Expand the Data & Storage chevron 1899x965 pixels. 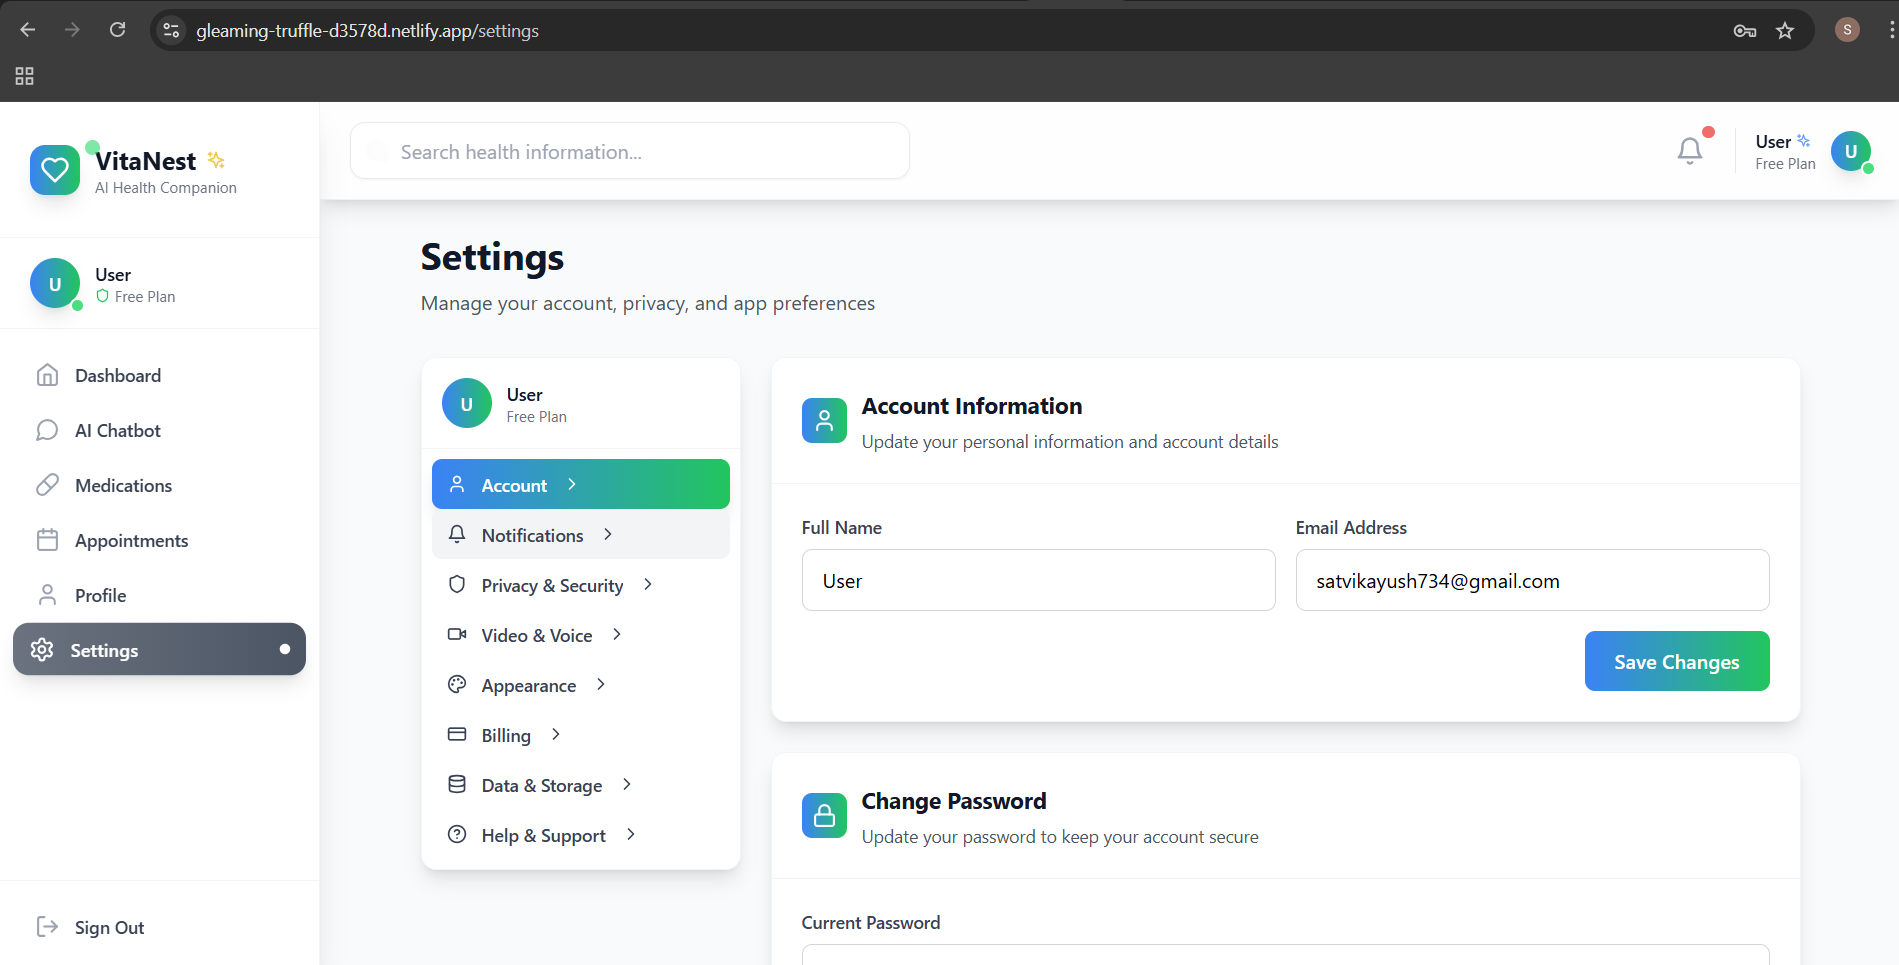(x=627, y=784)
